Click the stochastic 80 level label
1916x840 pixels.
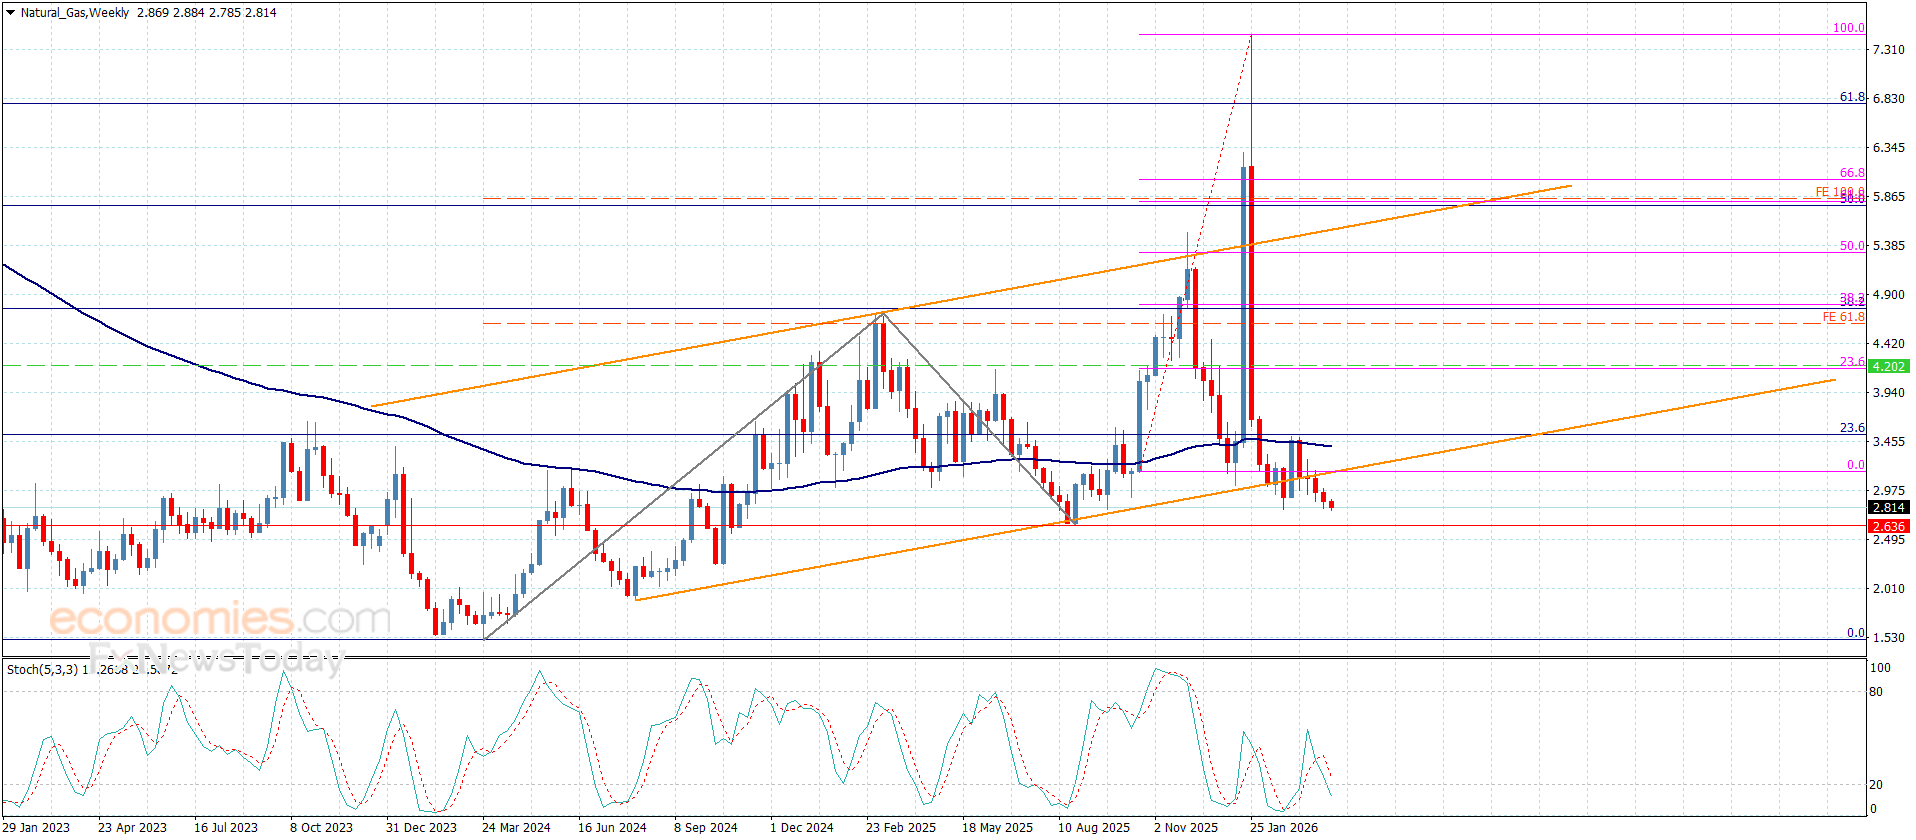(x=1875, y=692)
